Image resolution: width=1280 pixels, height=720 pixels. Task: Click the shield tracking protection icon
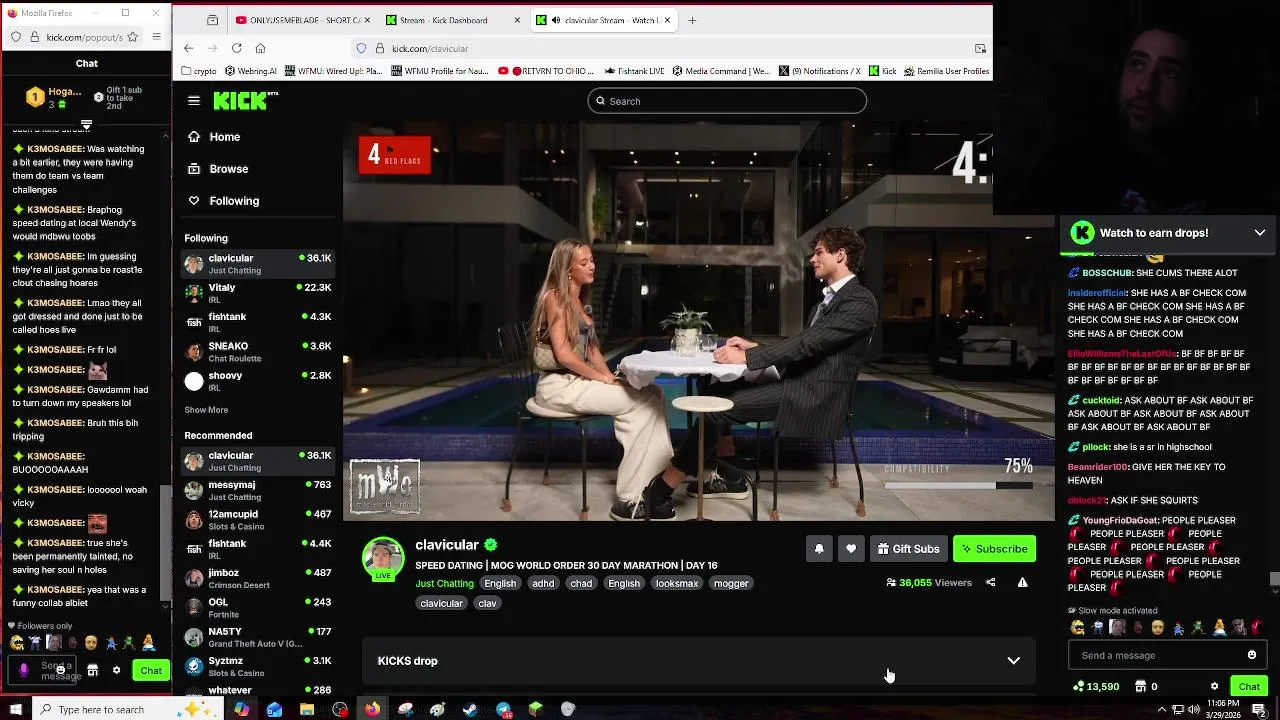pyautogui.click(x=361, y=48)
